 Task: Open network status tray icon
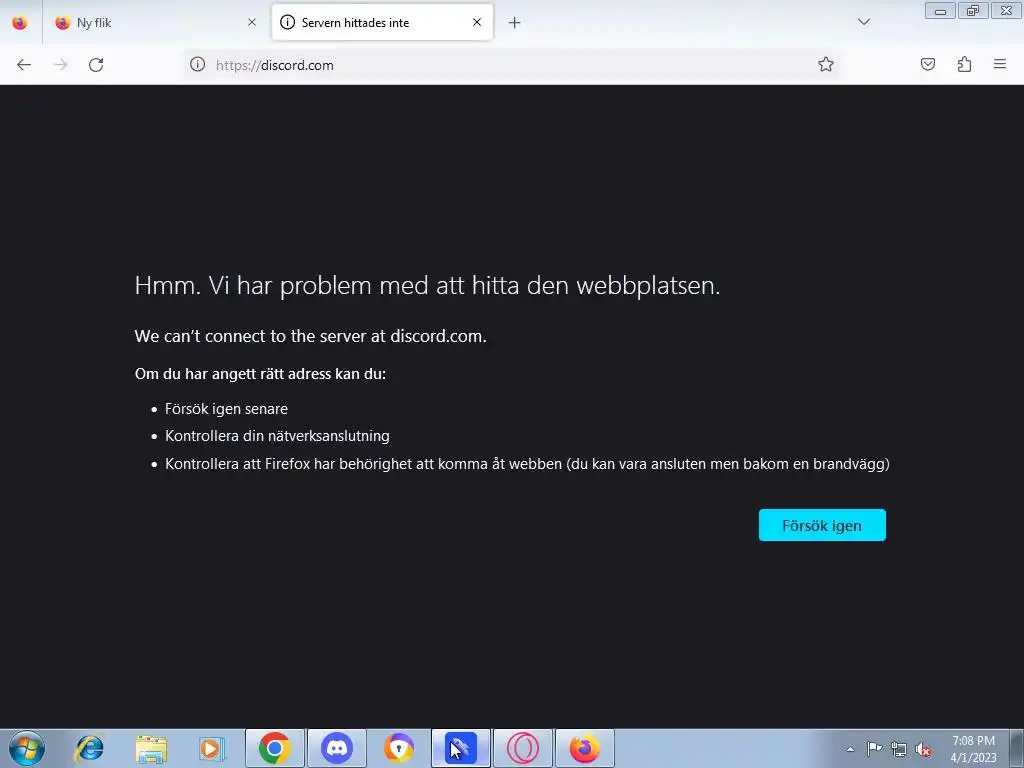[899, 749]
